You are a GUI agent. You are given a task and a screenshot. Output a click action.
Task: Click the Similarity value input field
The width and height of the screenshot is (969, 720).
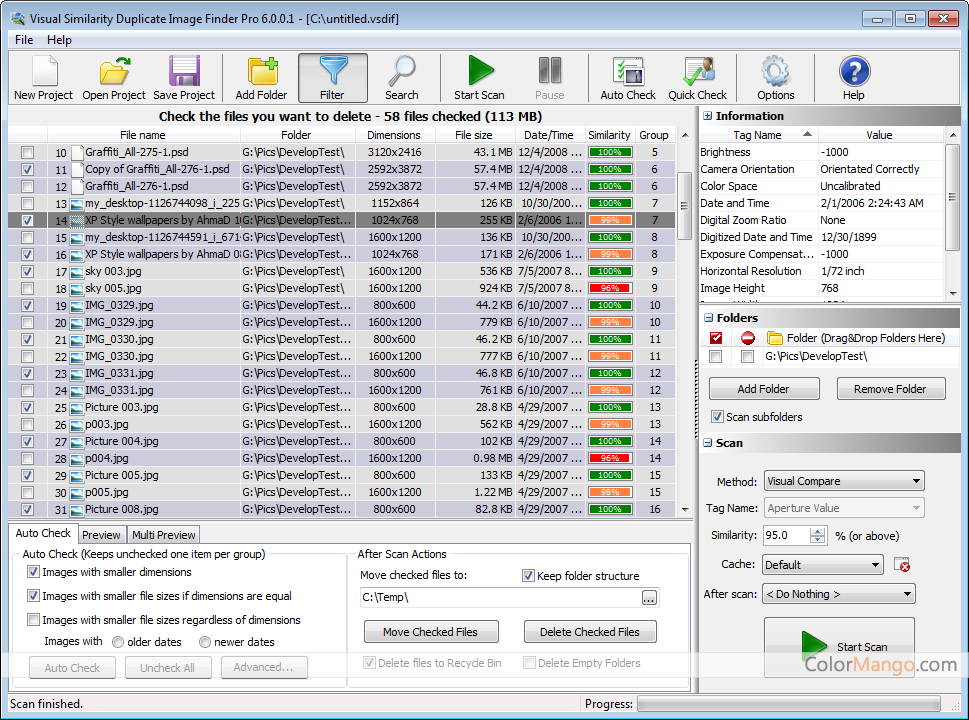point(787,535)
